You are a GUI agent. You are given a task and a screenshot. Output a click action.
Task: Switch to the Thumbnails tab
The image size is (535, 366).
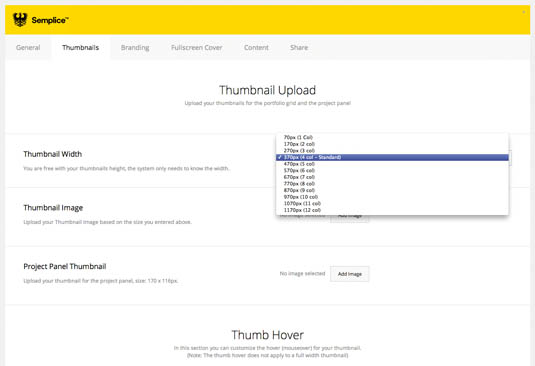pyautogui.click(x=81, y=48)
